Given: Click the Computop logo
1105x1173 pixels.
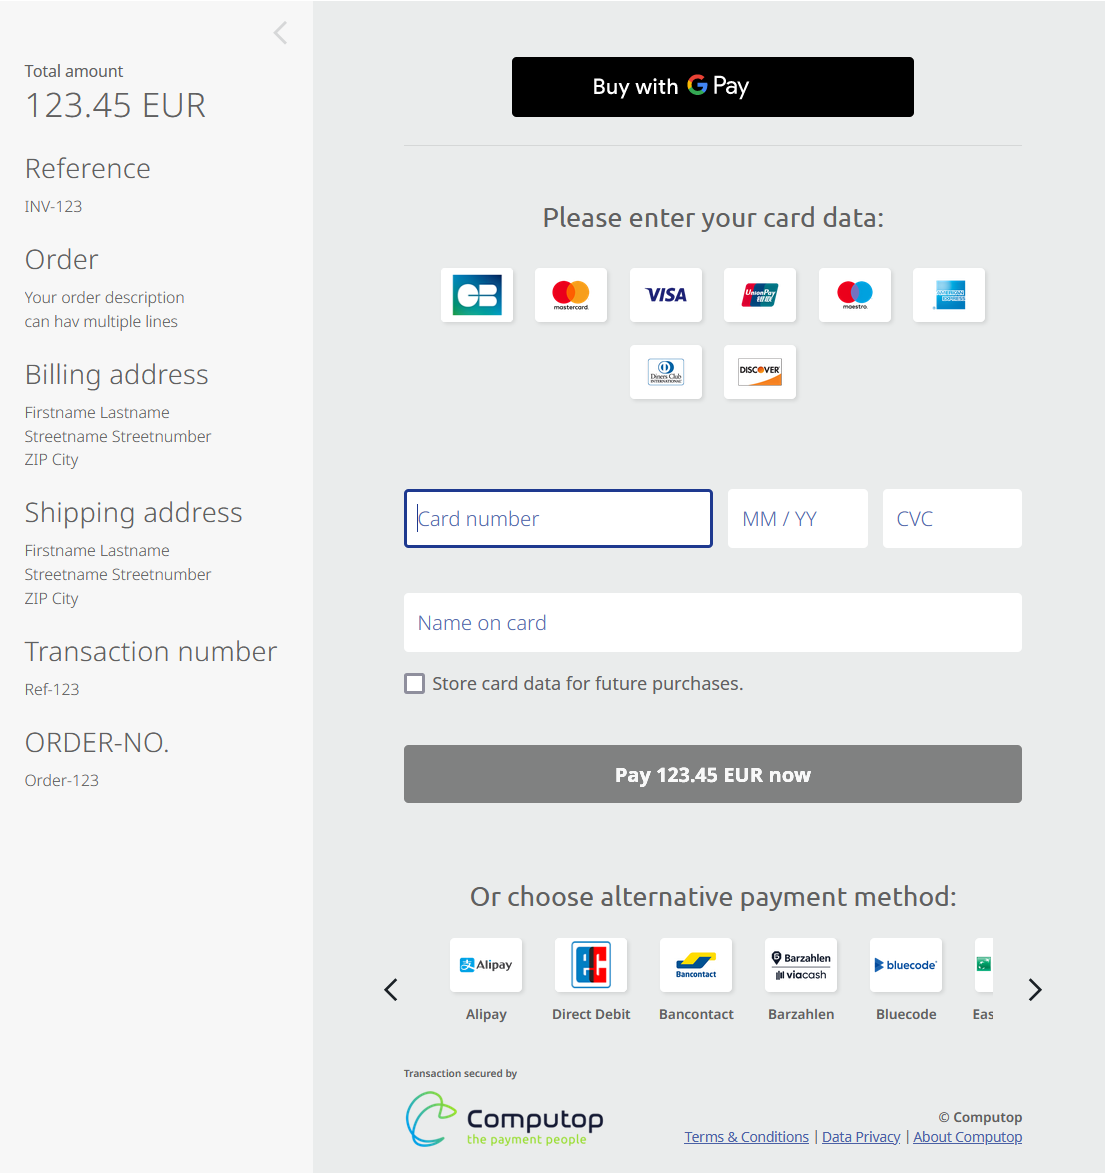Looking at the screenshot, I should [503, 1119].
